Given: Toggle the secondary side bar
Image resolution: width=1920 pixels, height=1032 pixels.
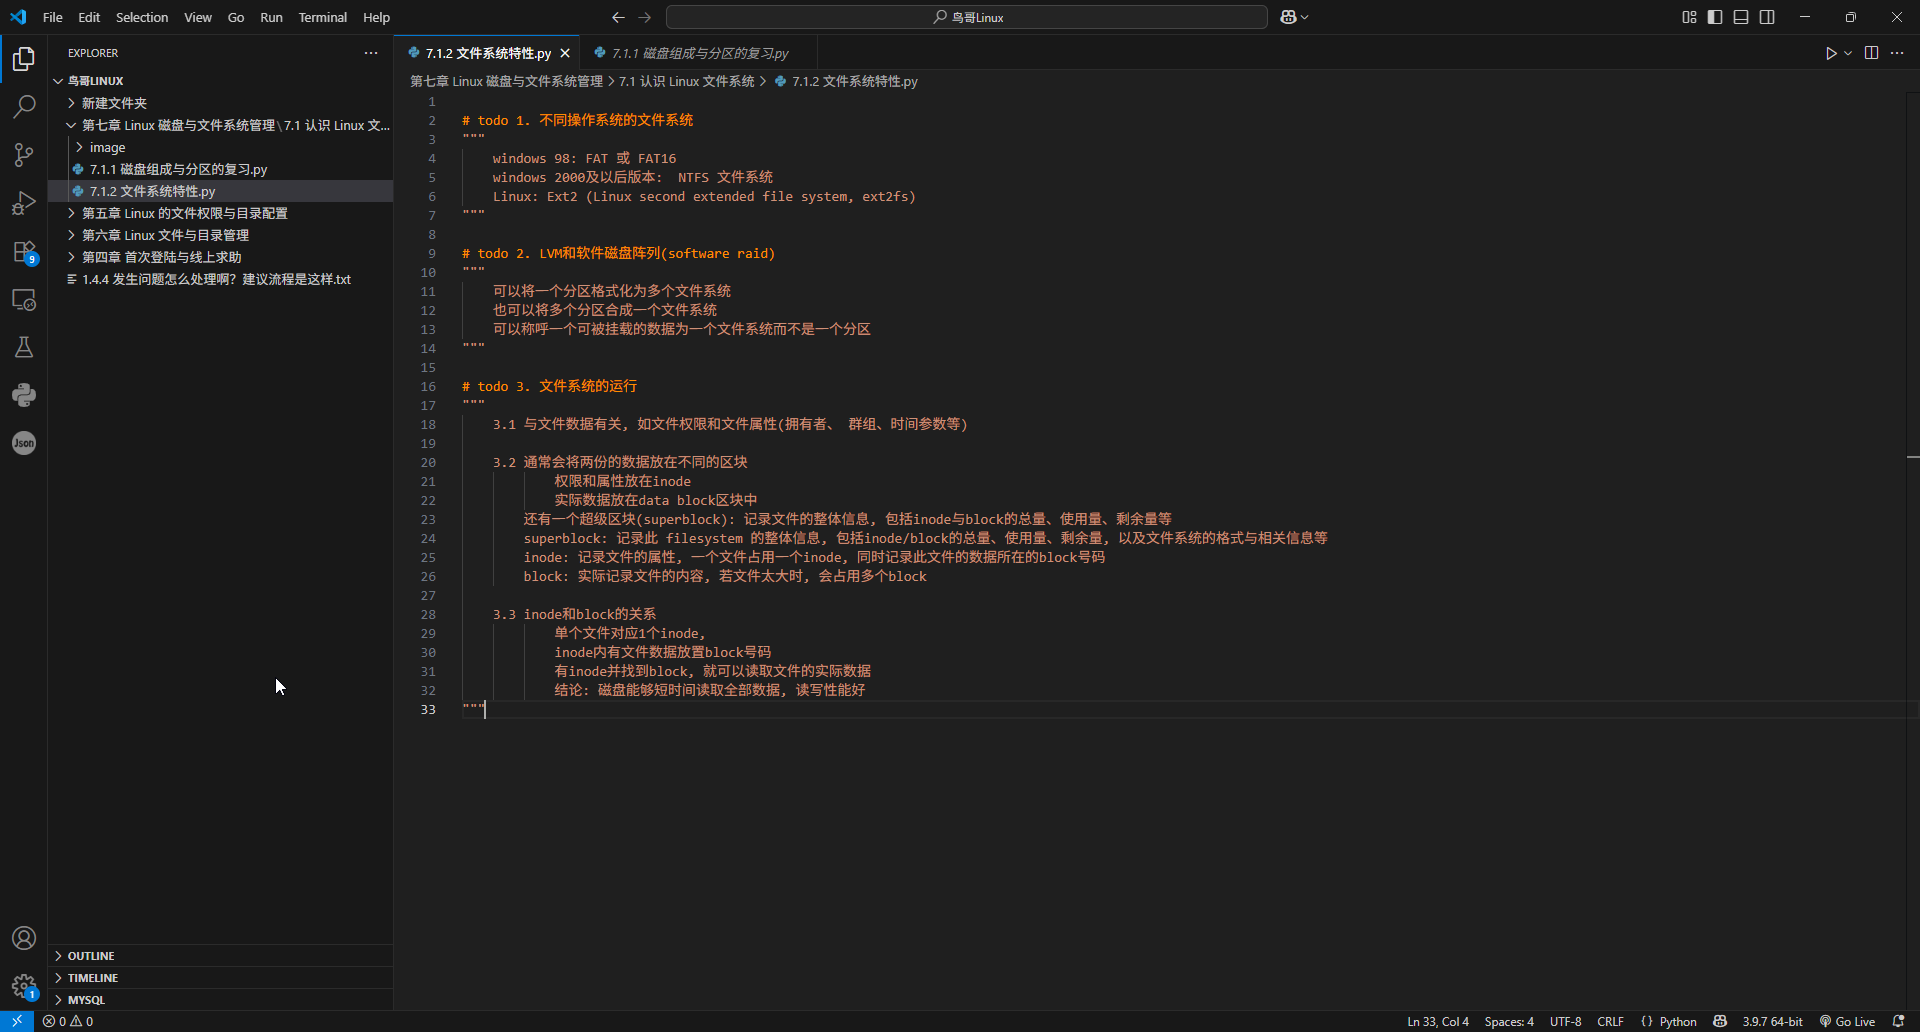Looking at the screenshot, I should point(1767,17).
